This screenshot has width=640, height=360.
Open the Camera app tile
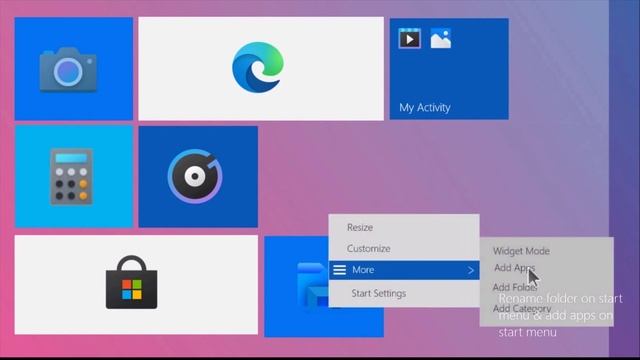point(74,69)
